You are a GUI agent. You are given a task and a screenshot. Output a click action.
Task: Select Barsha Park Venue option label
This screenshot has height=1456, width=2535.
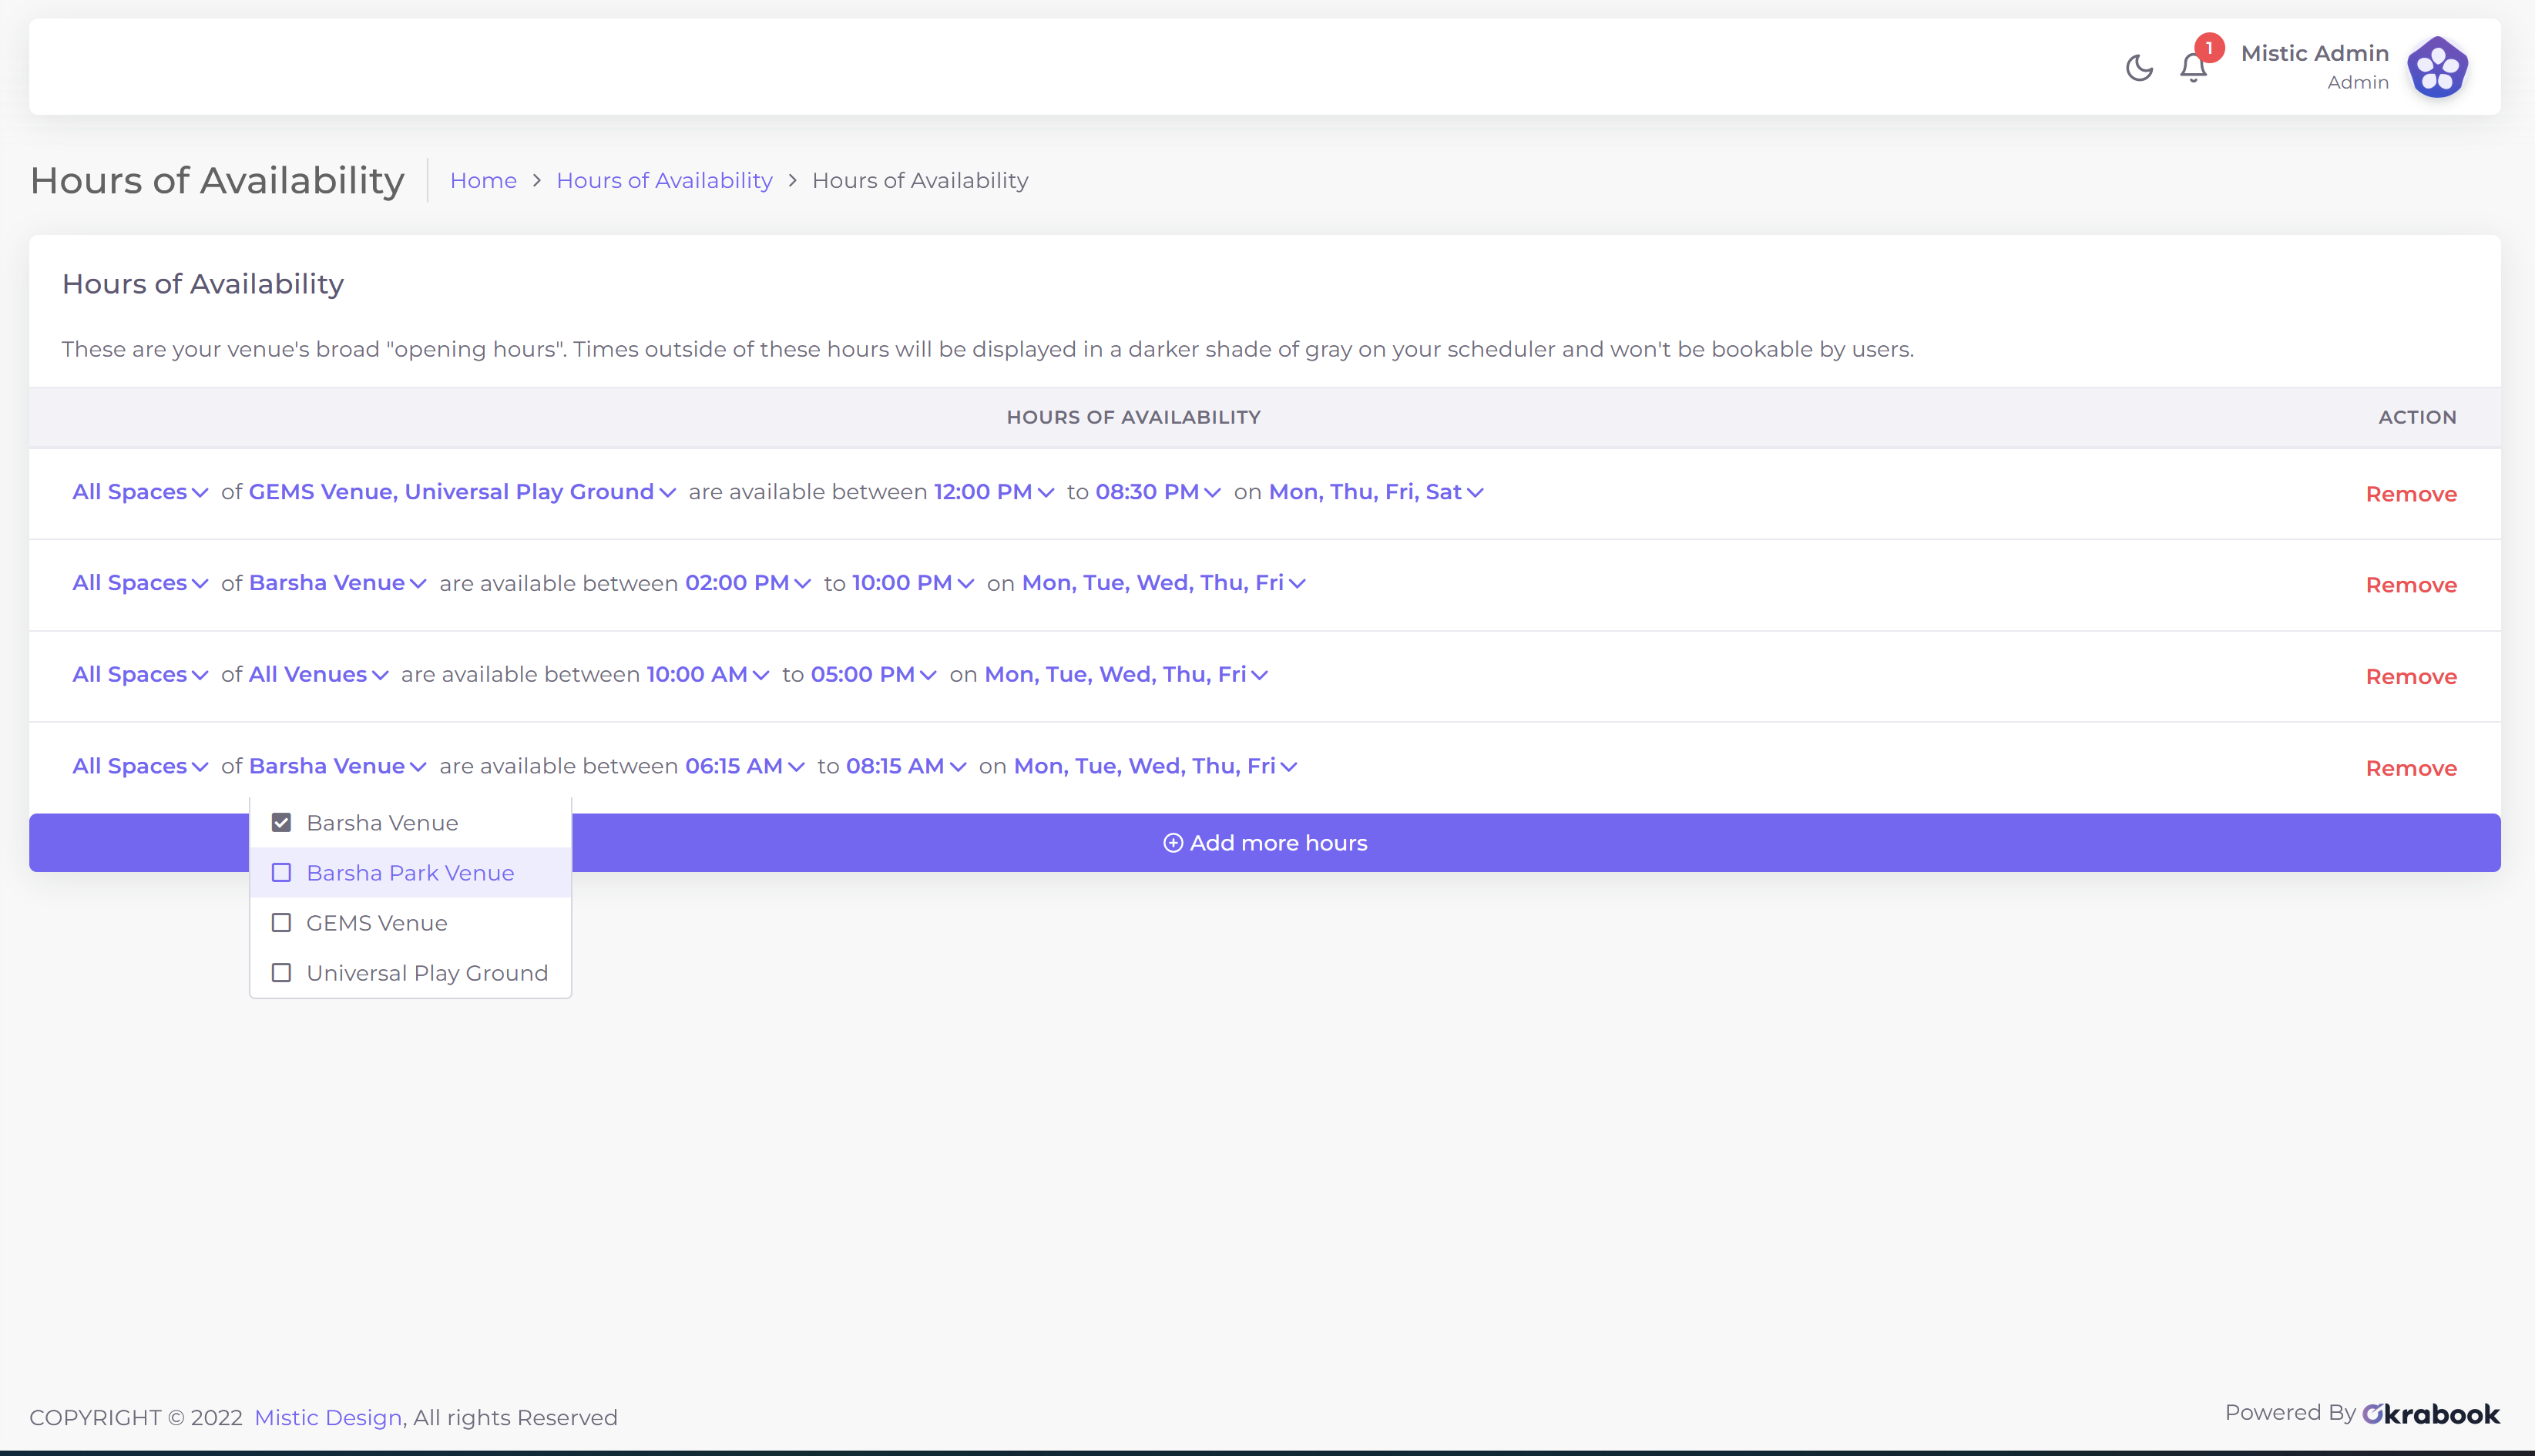point(410,873)
